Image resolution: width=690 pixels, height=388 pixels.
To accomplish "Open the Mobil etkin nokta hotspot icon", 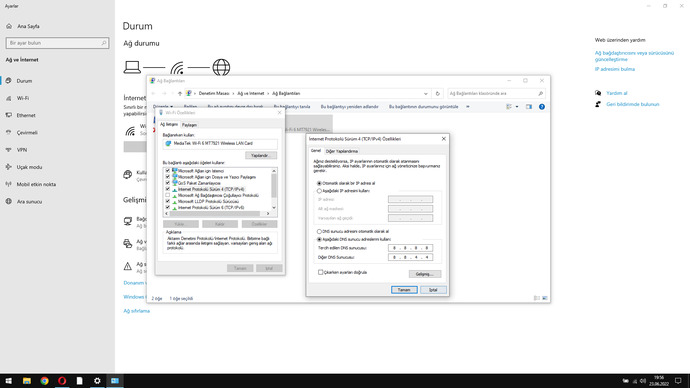I will coord(8,184).
